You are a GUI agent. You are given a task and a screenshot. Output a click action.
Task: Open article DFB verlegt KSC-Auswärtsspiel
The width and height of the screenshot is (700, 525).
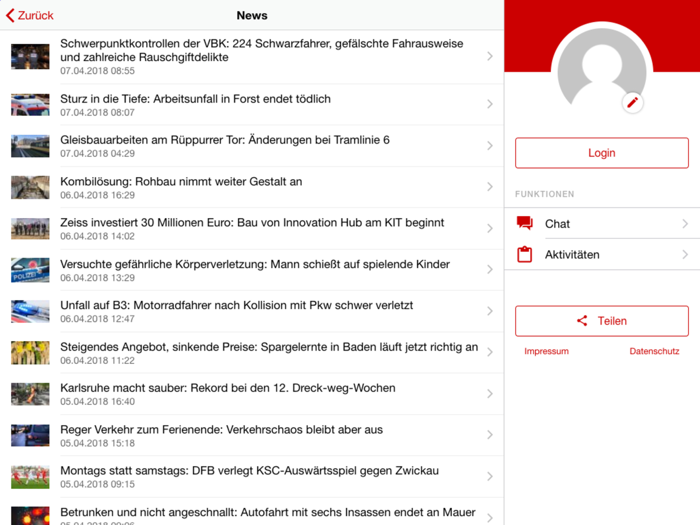[252, 477]
